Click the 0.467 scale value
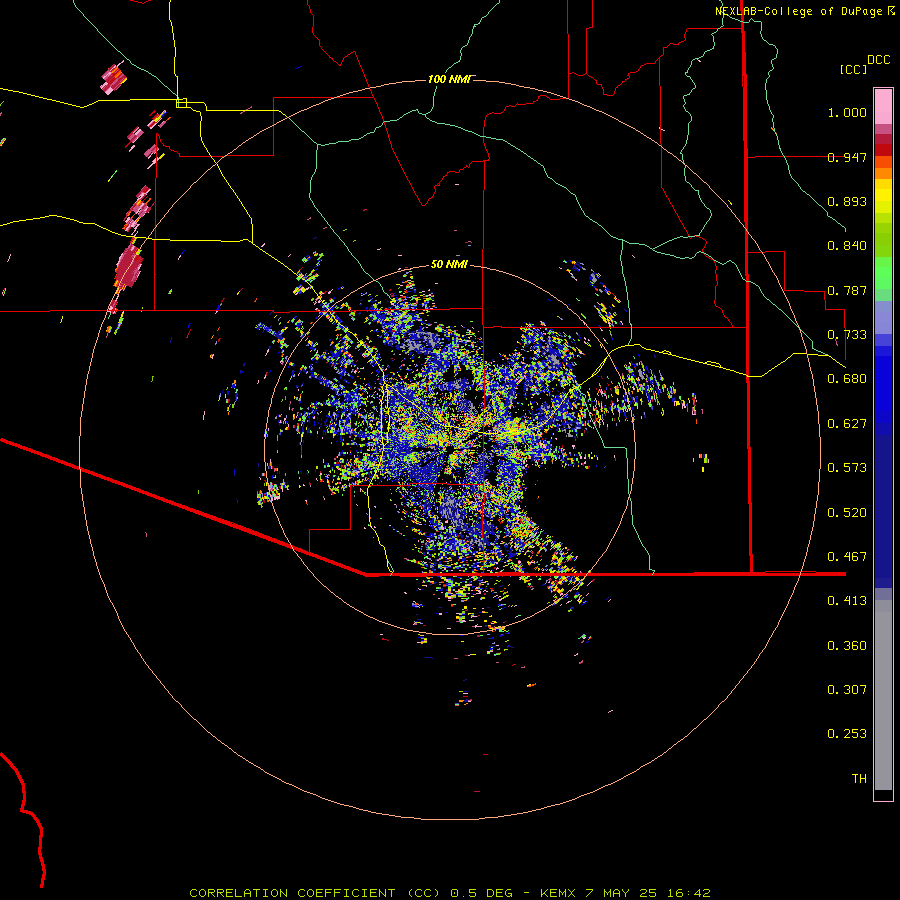The width and height of the screenshot is (900, 900). [847, 557]
